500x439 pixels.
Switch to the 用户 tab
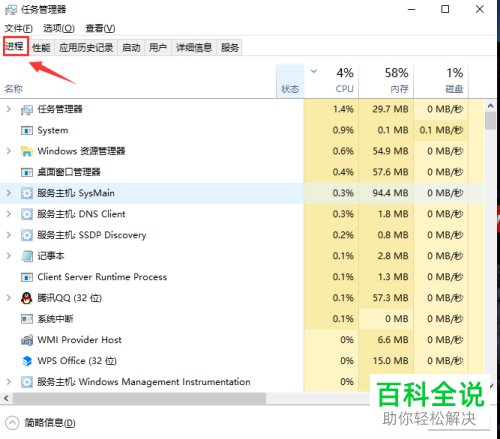pyautogui.click(x=158, y=48)
